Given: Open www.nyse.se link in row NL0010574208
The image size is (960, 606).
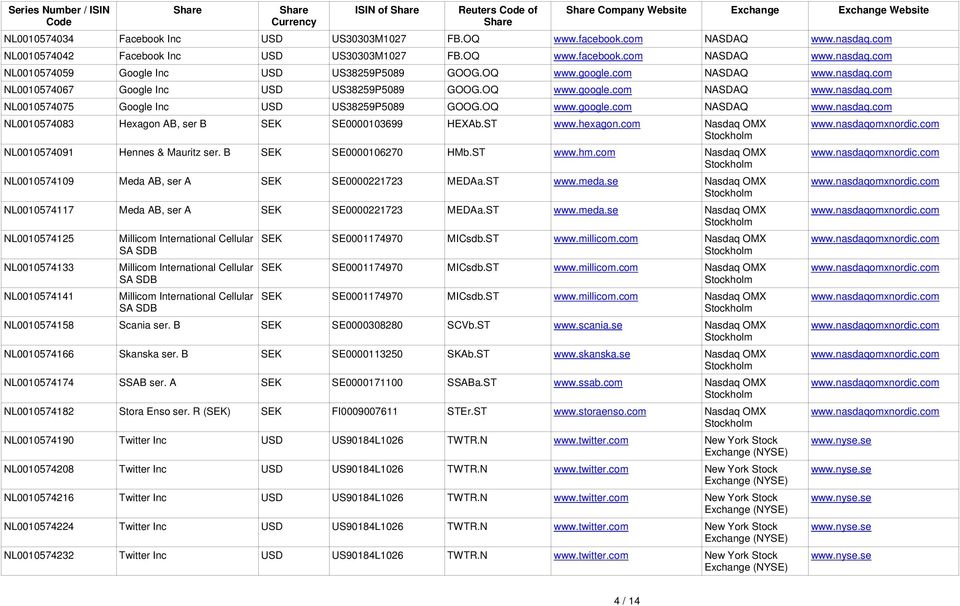Looking at the screenshot, I should coord(841,469).
